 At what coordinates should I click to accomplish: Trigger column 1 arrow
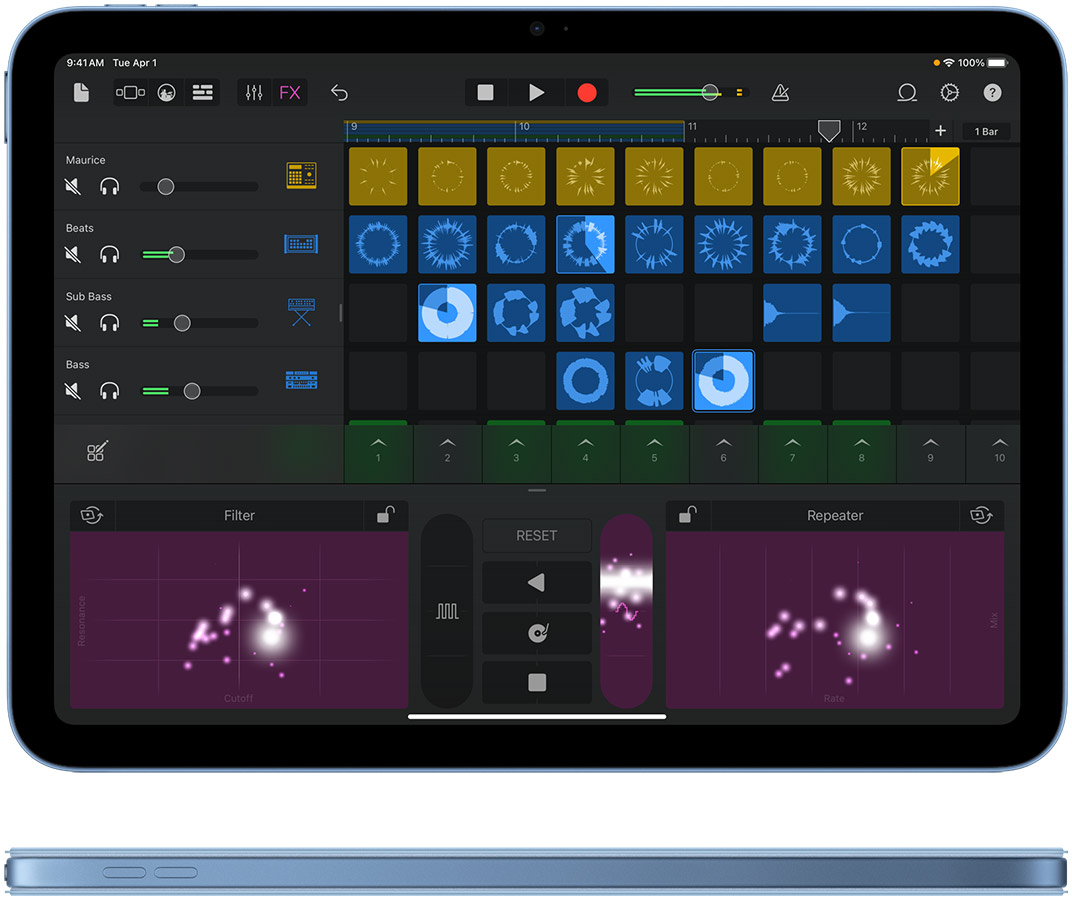click(x=378, y=447)
